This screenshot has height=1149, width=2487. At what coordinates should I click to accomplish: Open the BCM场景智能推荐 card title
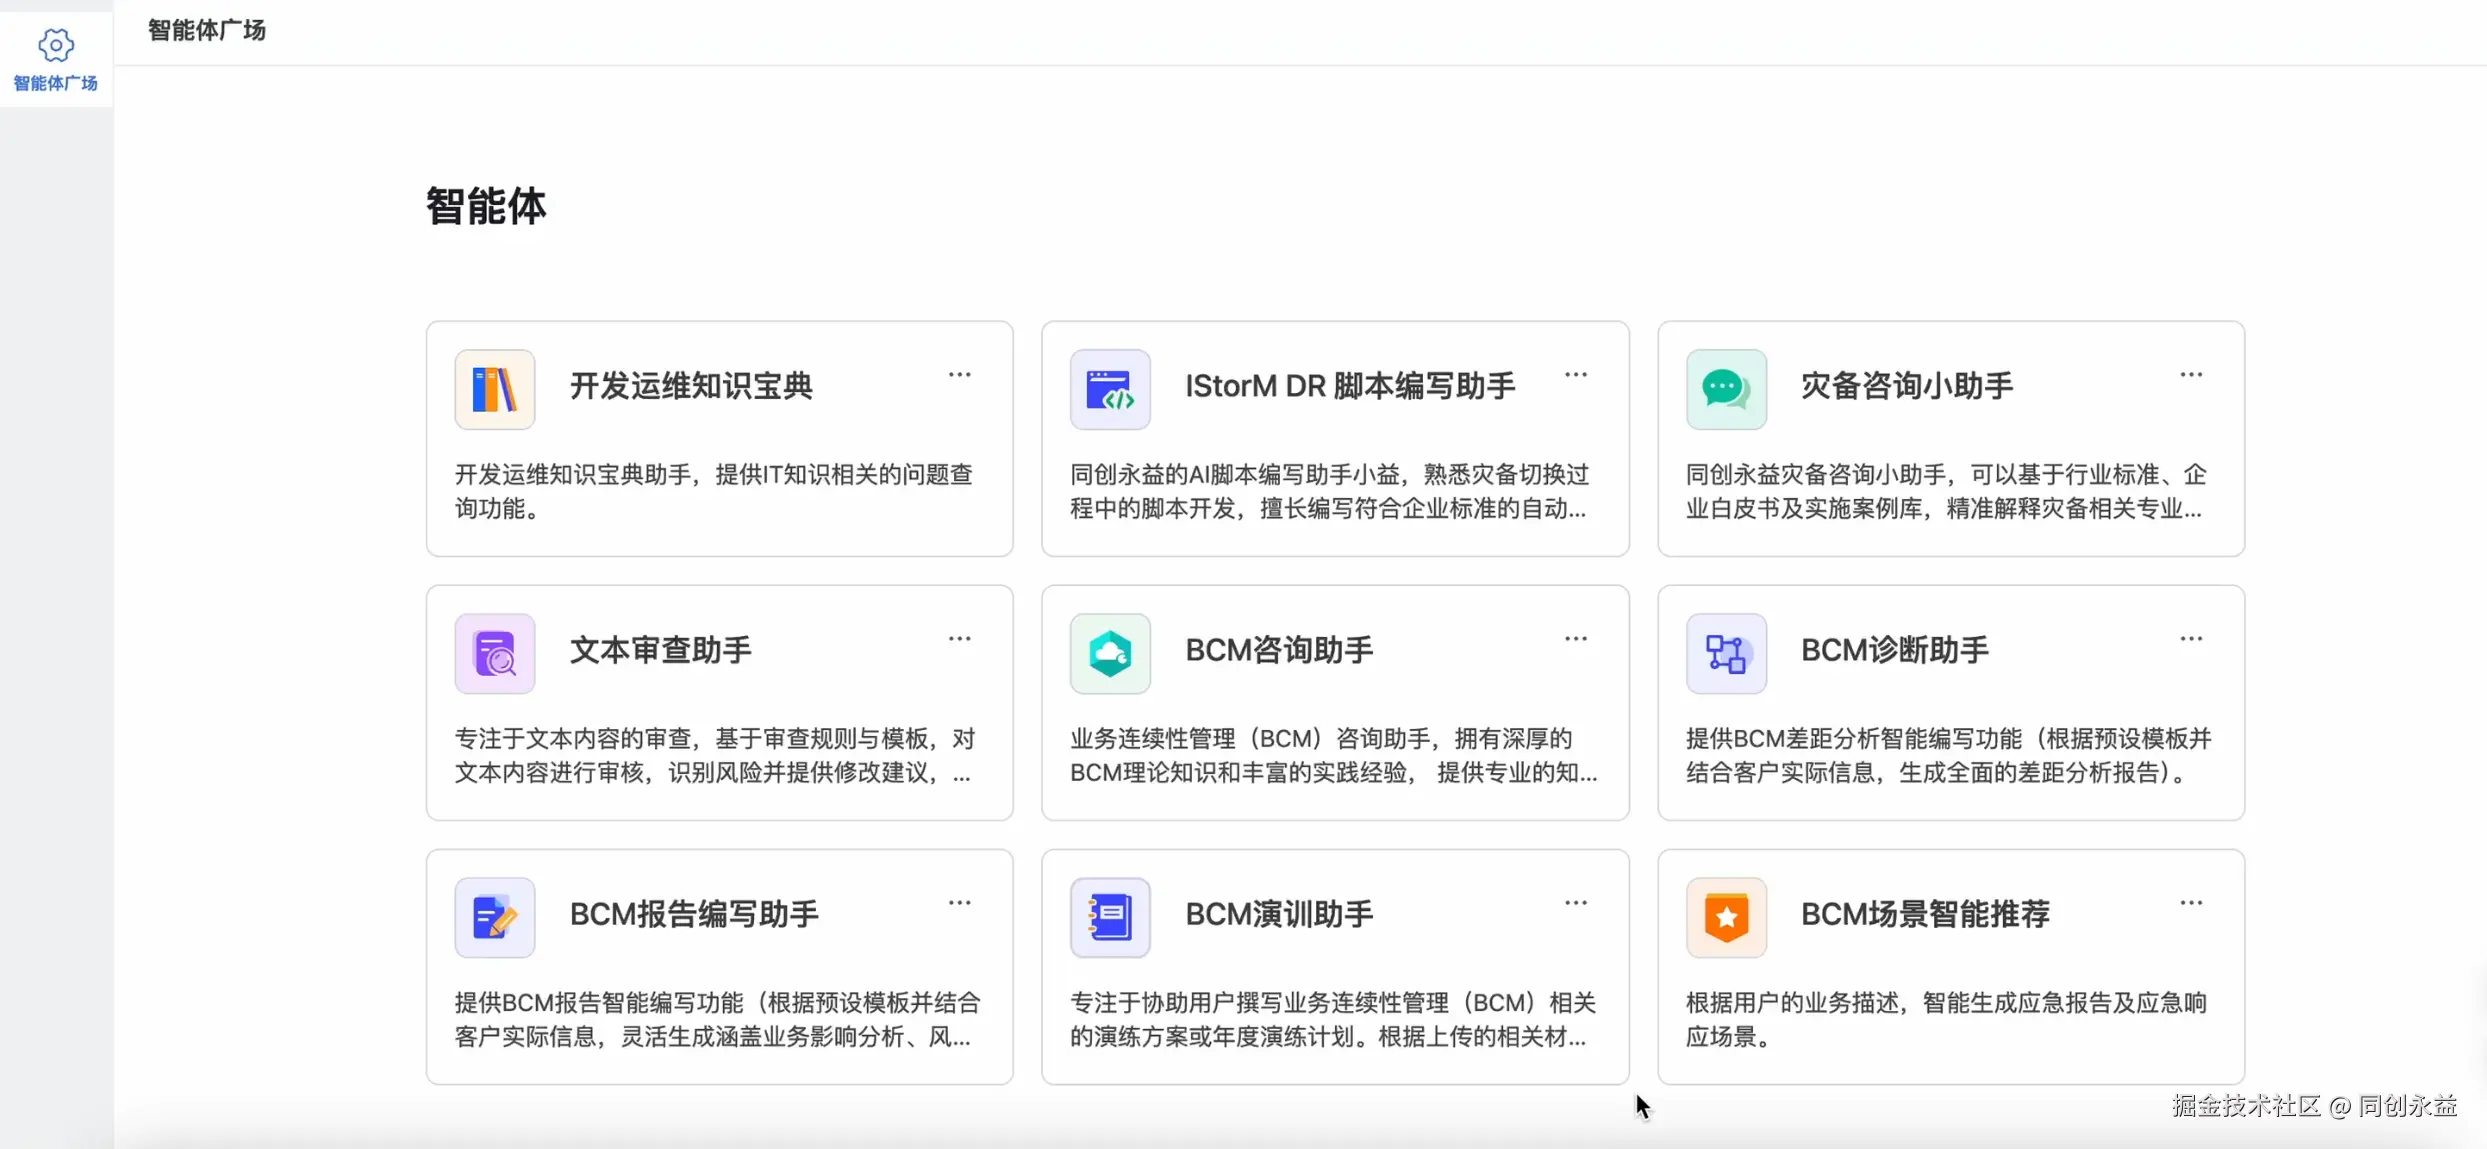[x=1924, y=914]
